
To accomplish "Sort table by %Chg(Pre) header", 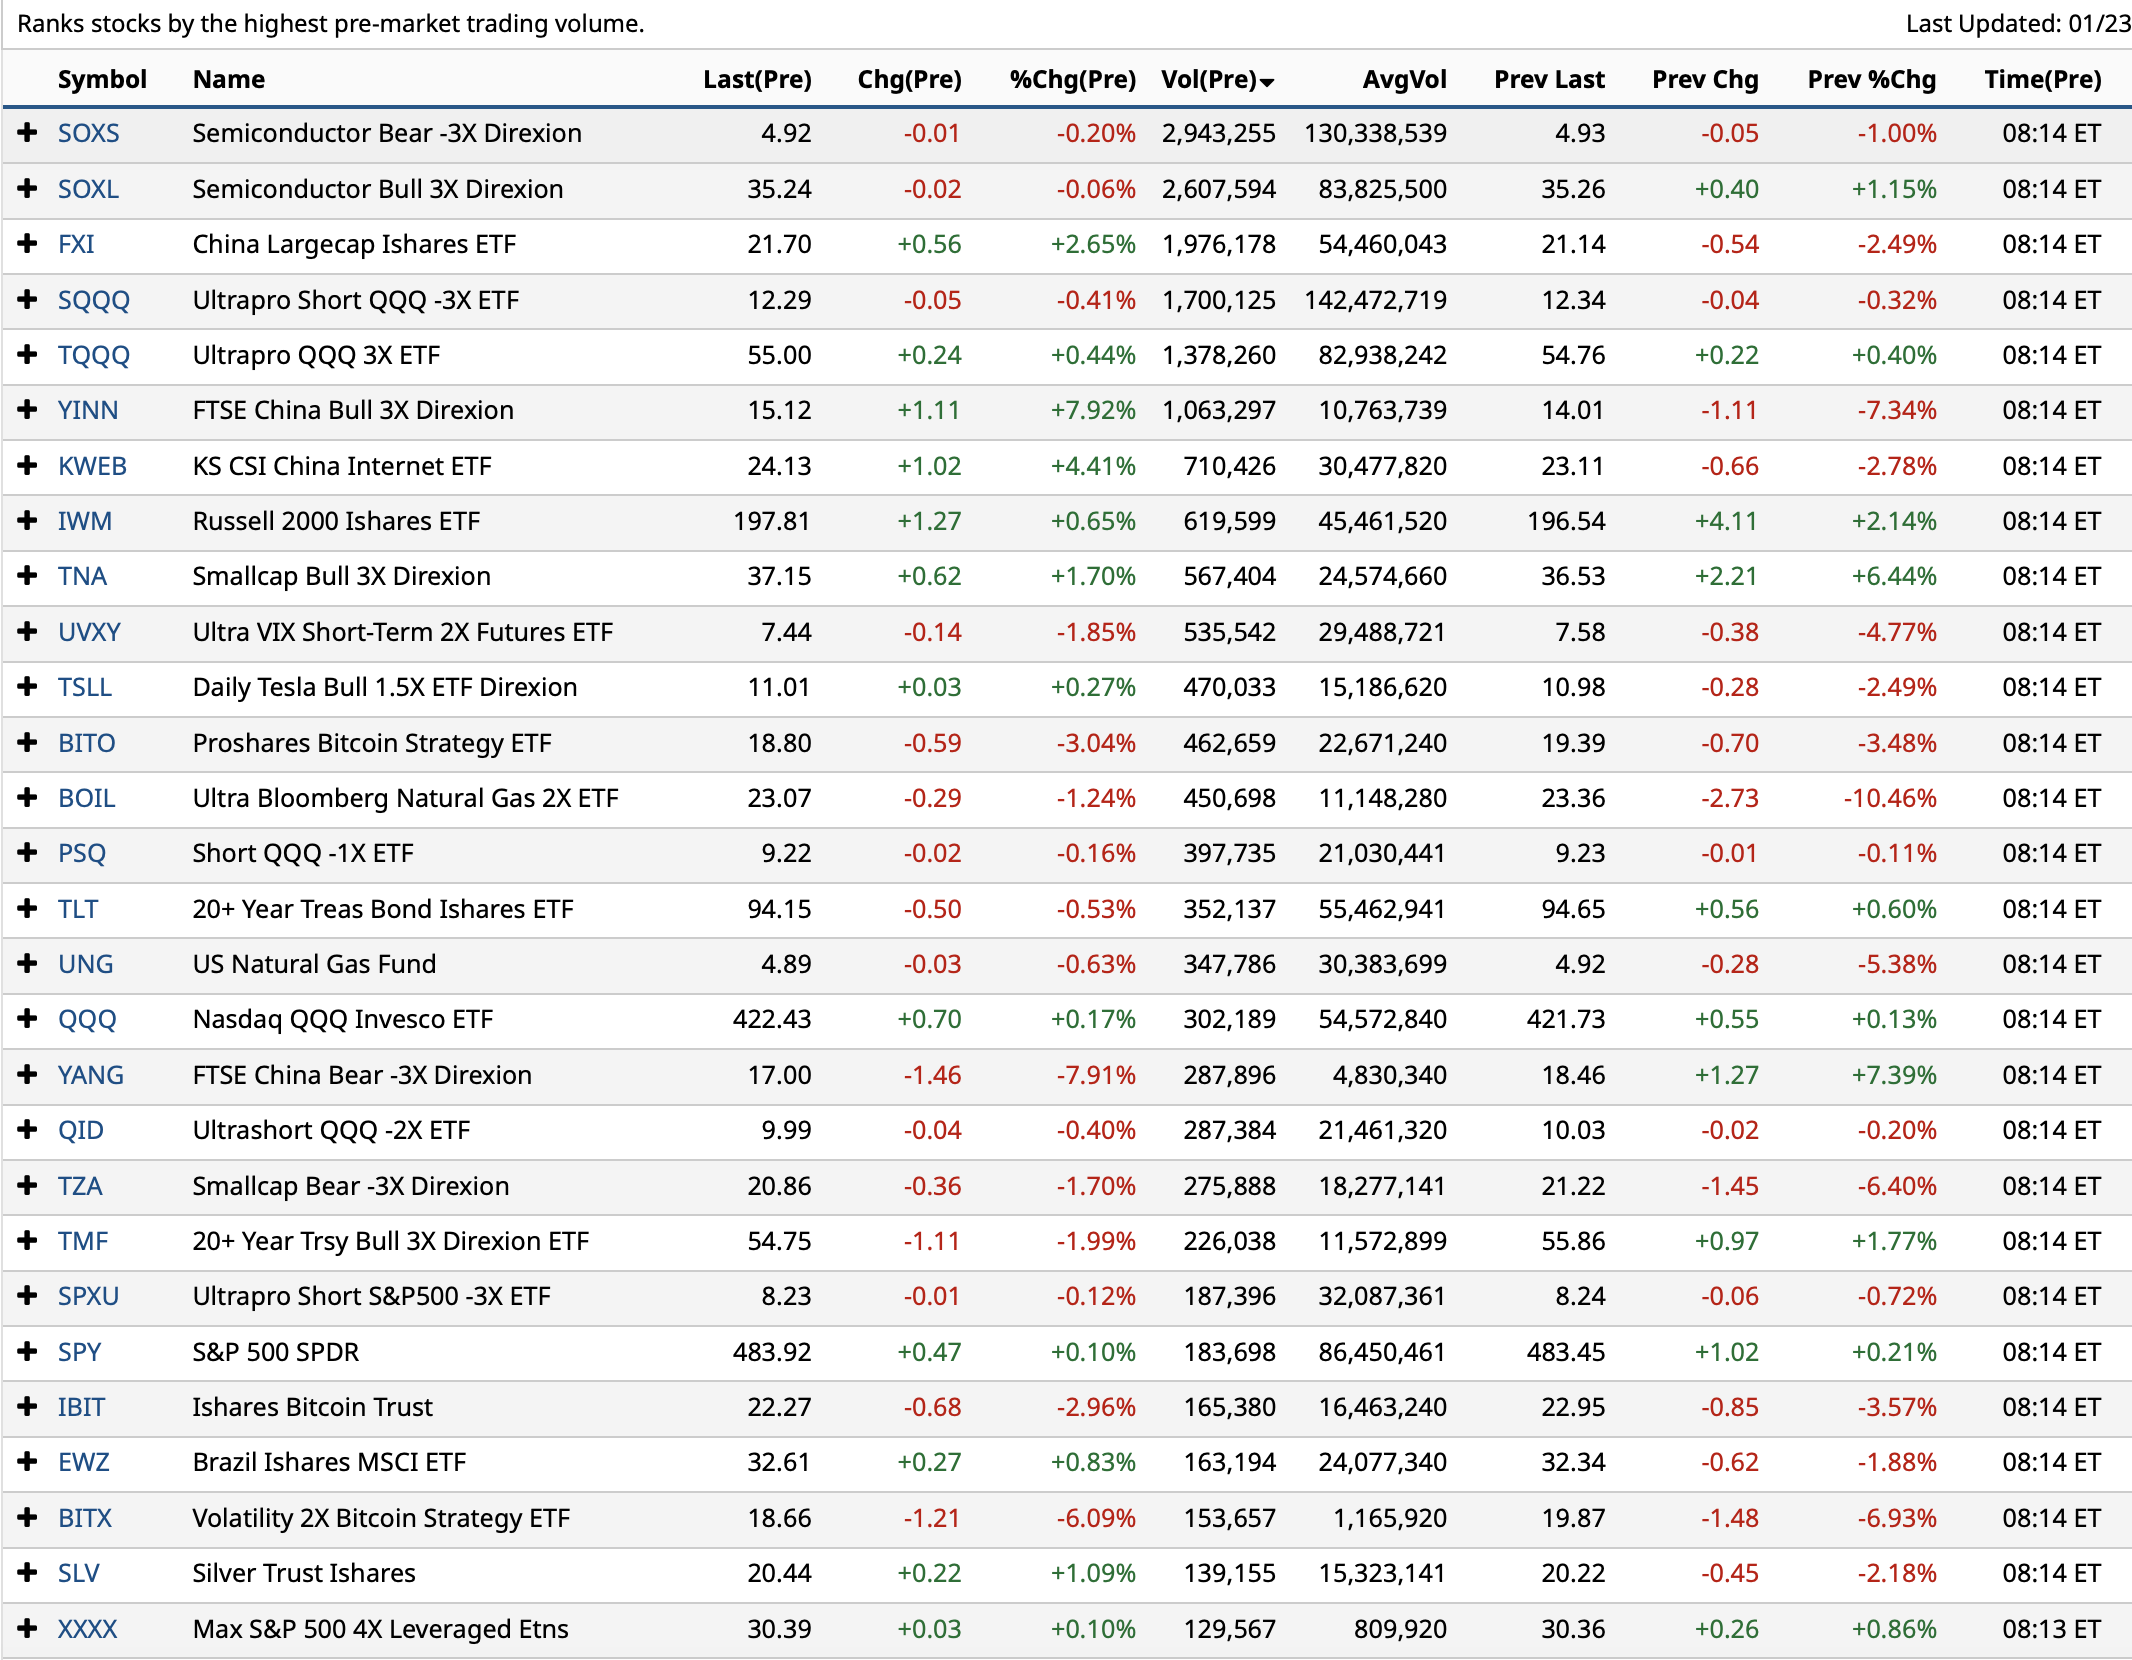I will coord(1072,80).
